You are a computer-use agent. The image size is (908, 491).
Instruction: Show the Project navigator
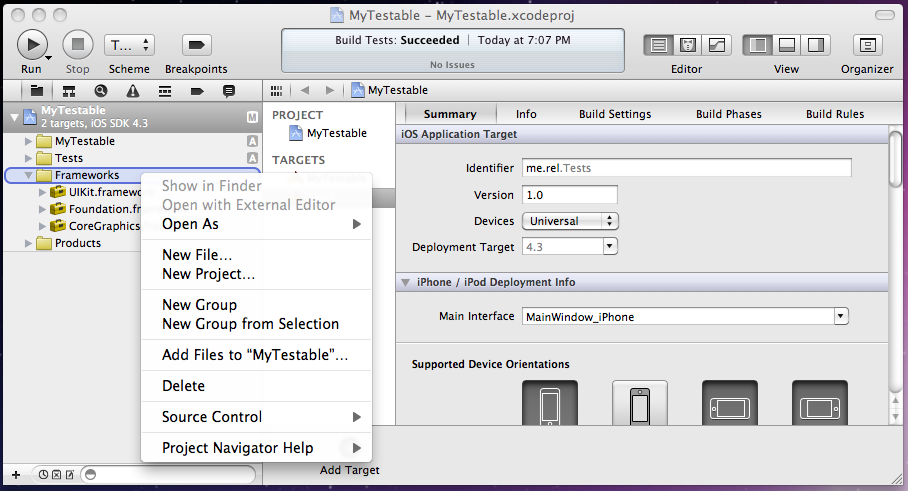(x=37, y=90)
